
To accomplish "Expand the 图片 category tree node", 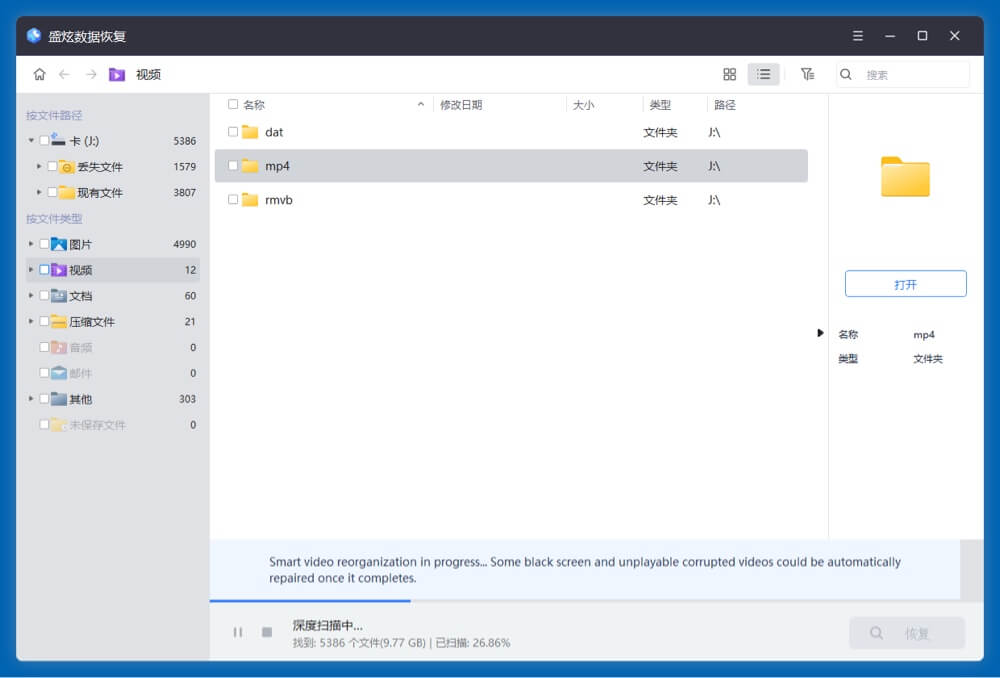I will tap(31, 244).
